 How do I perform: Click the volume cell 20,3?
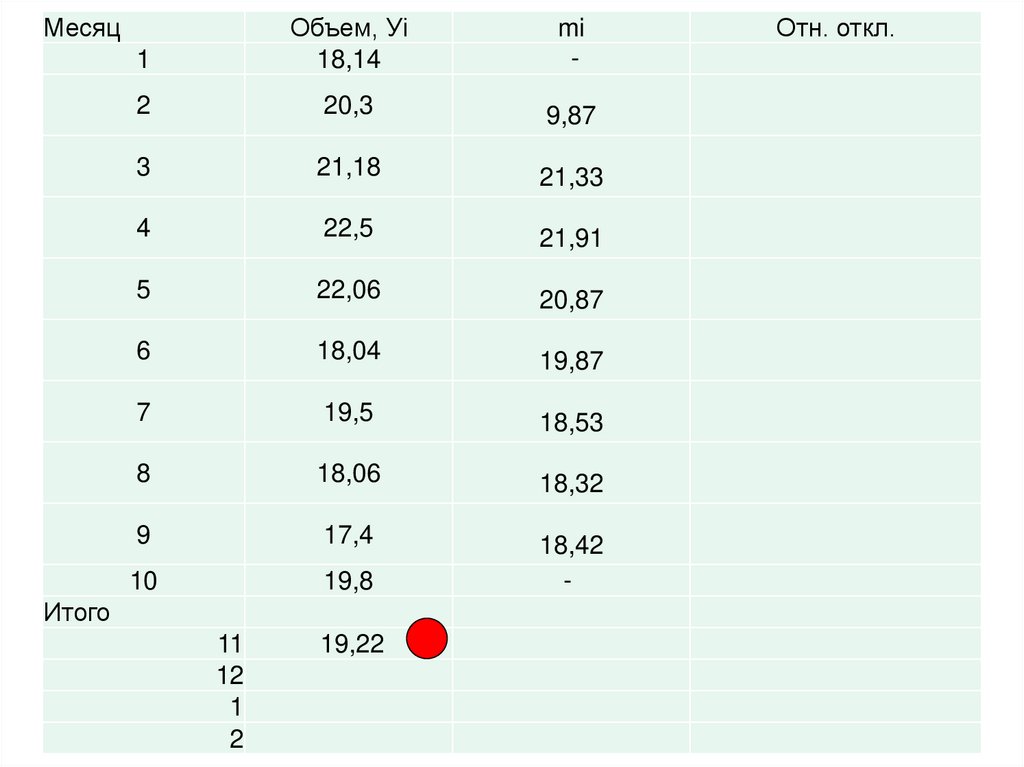tap(349, 105)
